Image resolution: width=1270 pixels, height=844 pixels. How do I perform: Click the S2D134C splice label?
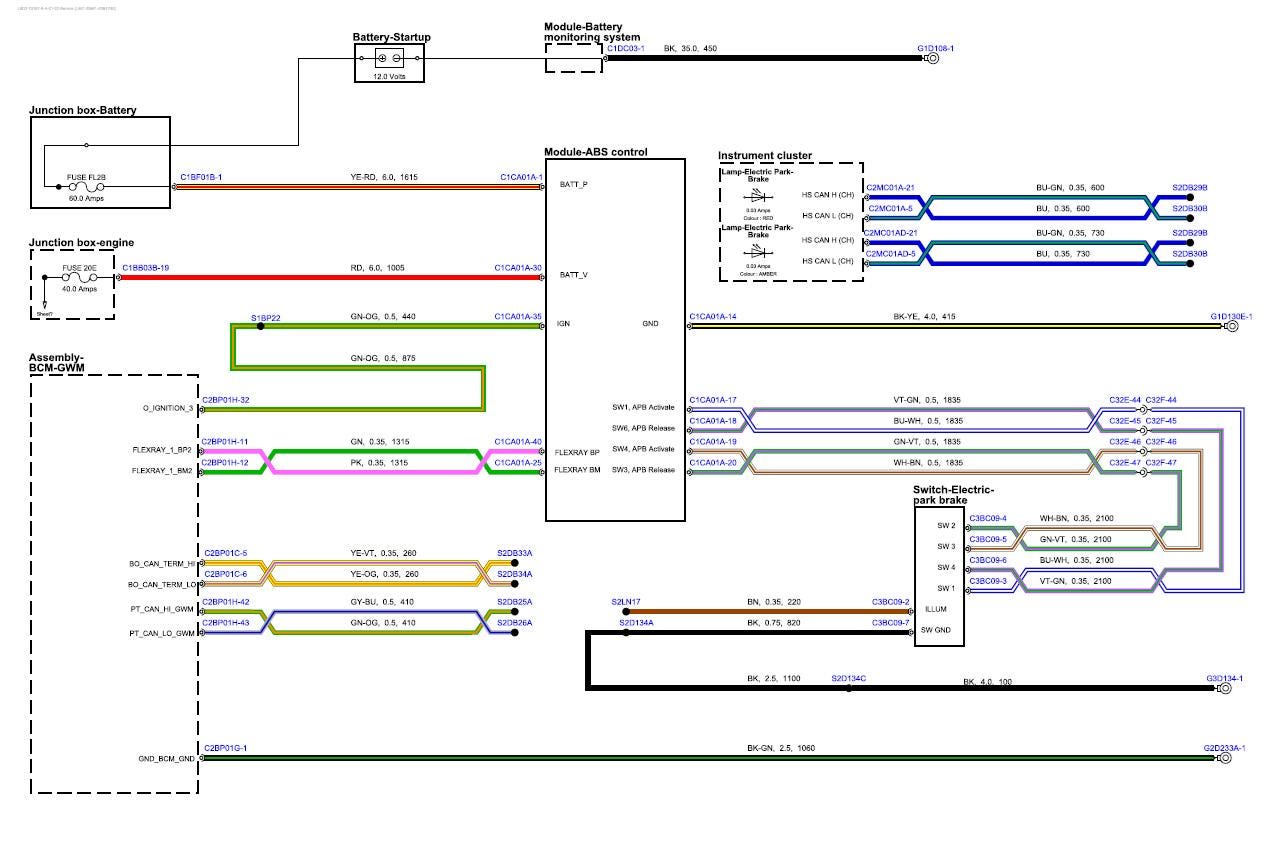click(848, 679)
